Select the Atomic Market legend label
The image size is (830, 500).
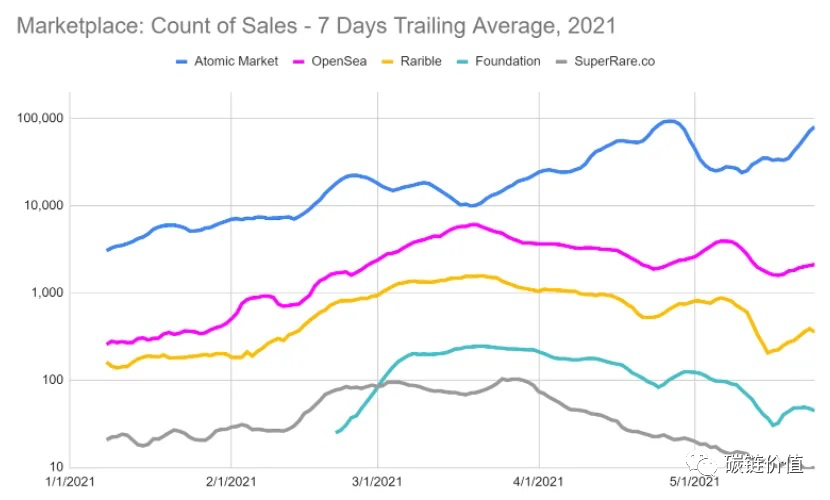click(236, 61)
